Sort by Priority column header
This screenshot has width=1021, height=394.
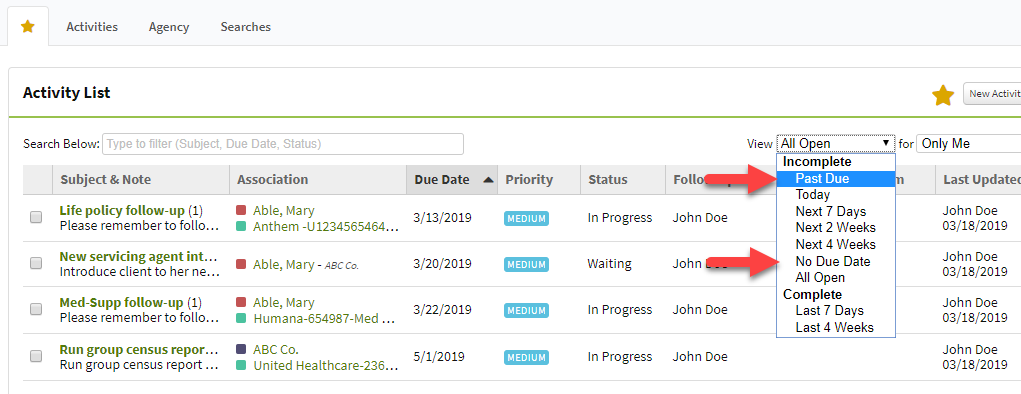click(x=539, y=180)
